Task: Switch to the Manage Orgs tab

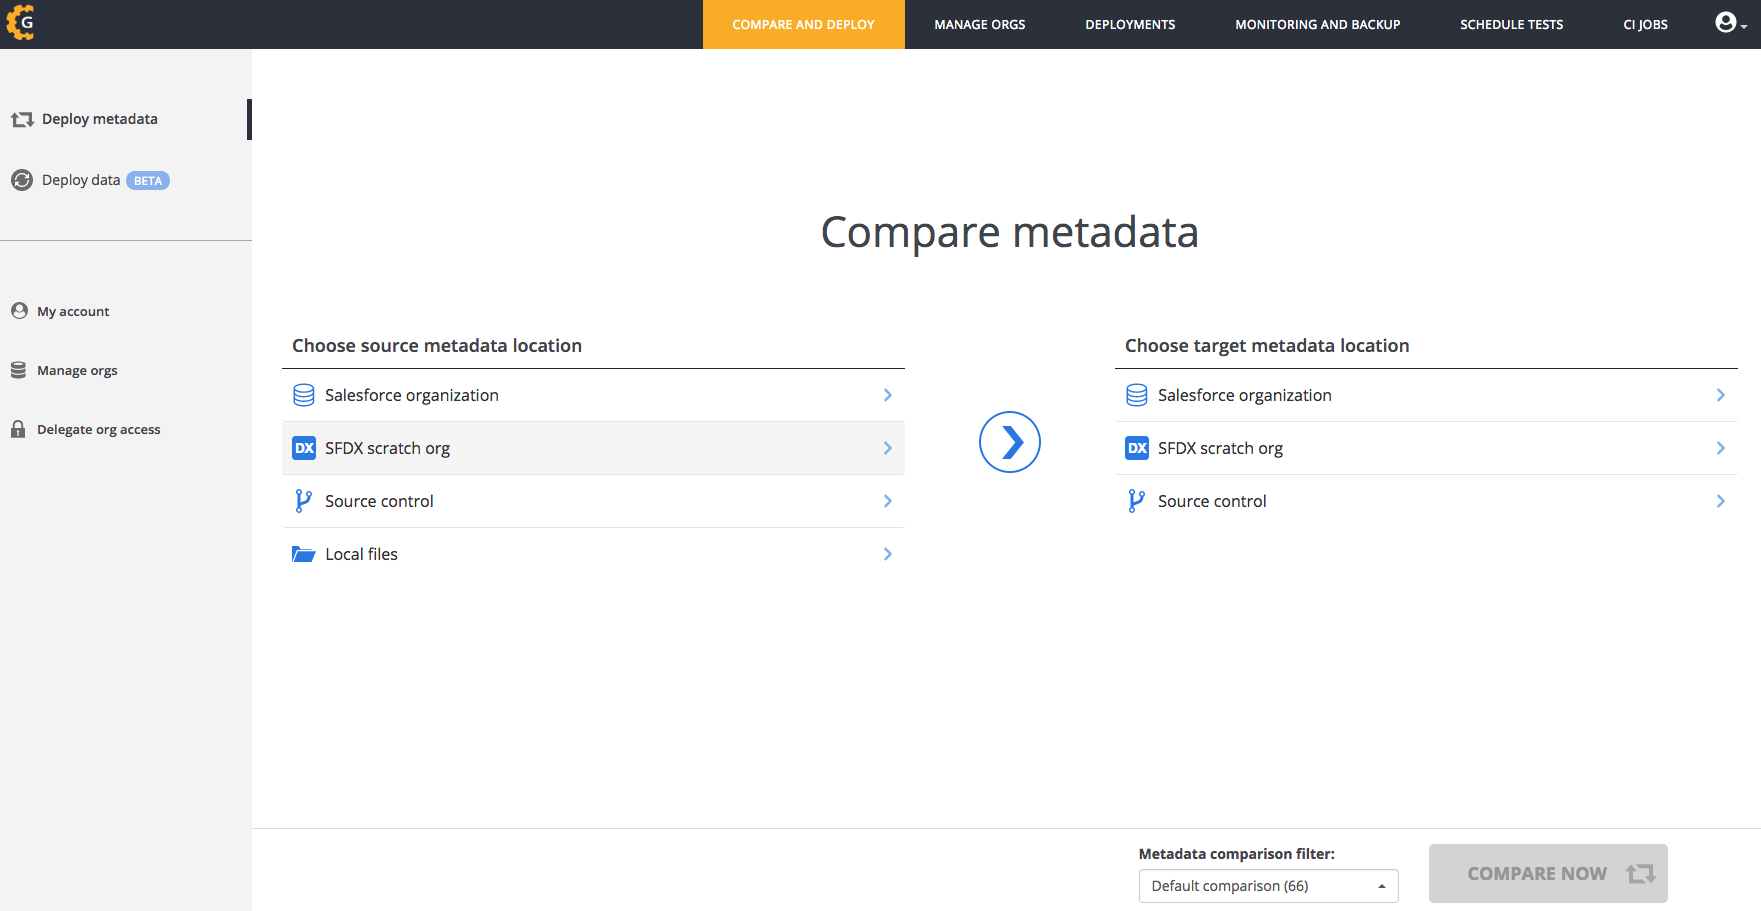Action: [979, 24]
